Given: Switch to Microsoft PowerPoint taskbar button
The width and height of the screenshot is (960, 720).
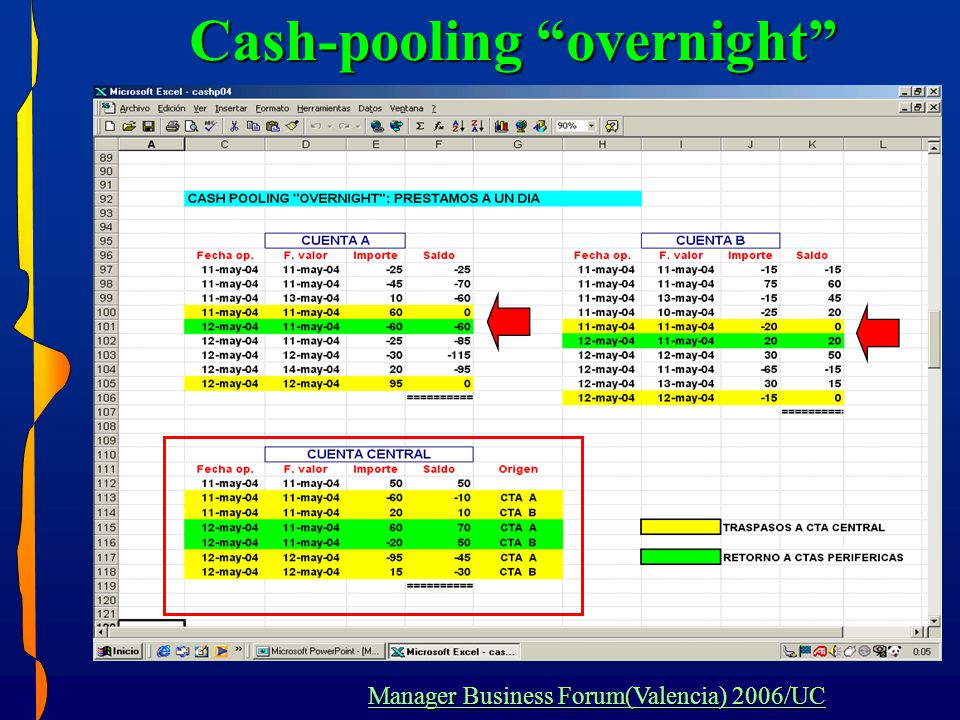Looking at the screenshot, I should pyautogui.click(x=319, y=651).
